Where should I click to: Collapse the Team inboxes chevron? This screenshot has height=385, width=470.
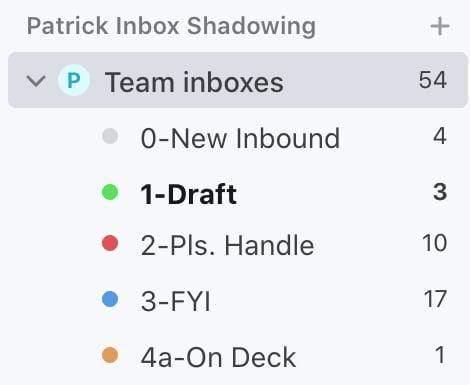click(x=36, y=81)
